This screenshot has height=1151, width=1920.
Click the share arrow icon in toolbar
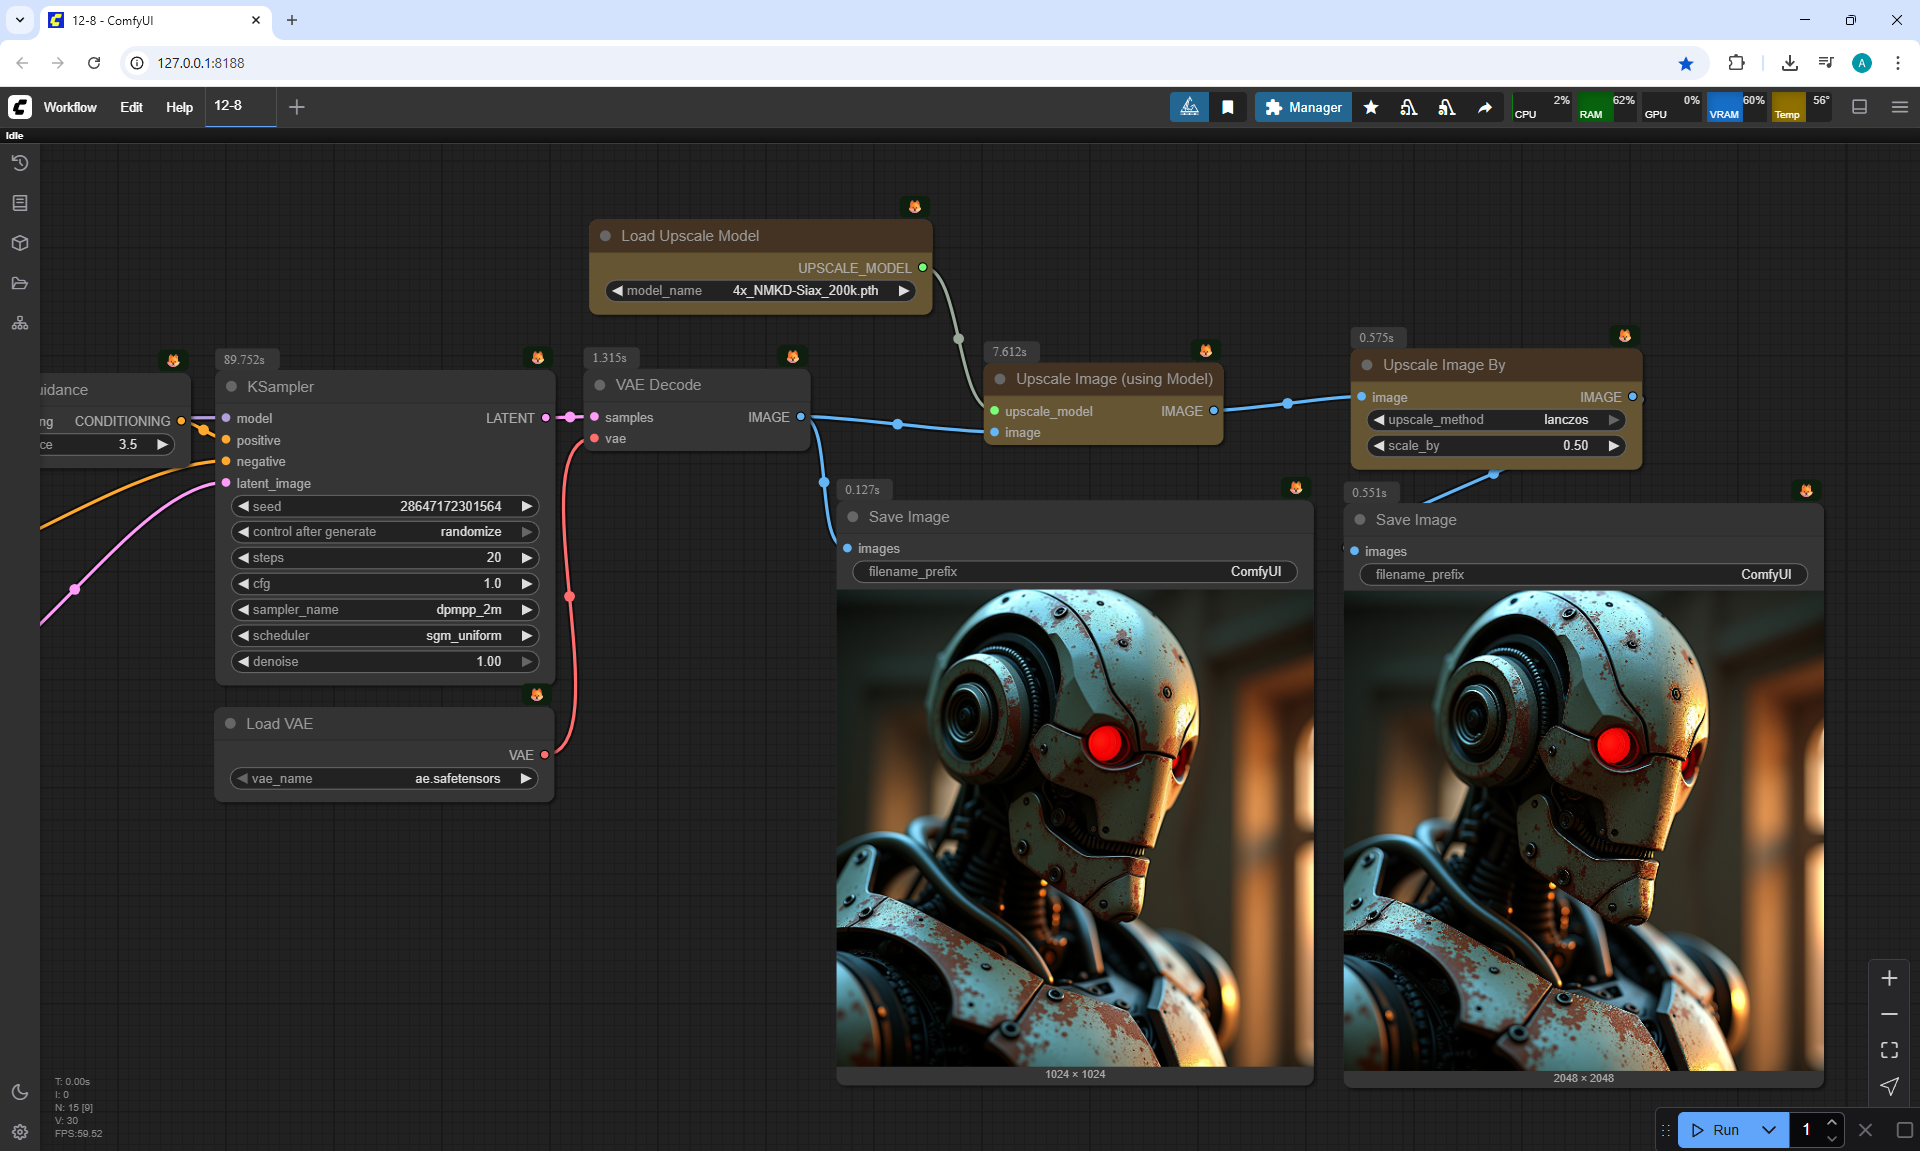point(1485,107)
